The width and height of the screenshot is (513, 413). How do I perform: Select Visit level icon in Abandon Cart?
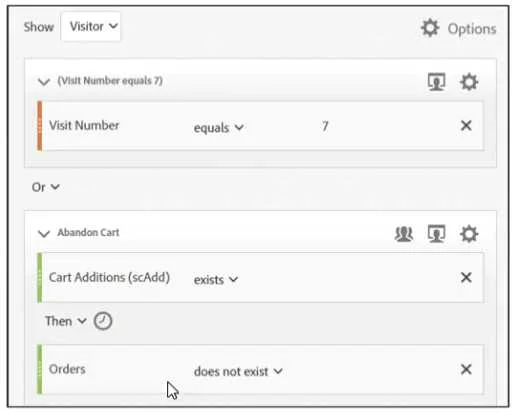(436, 234)
